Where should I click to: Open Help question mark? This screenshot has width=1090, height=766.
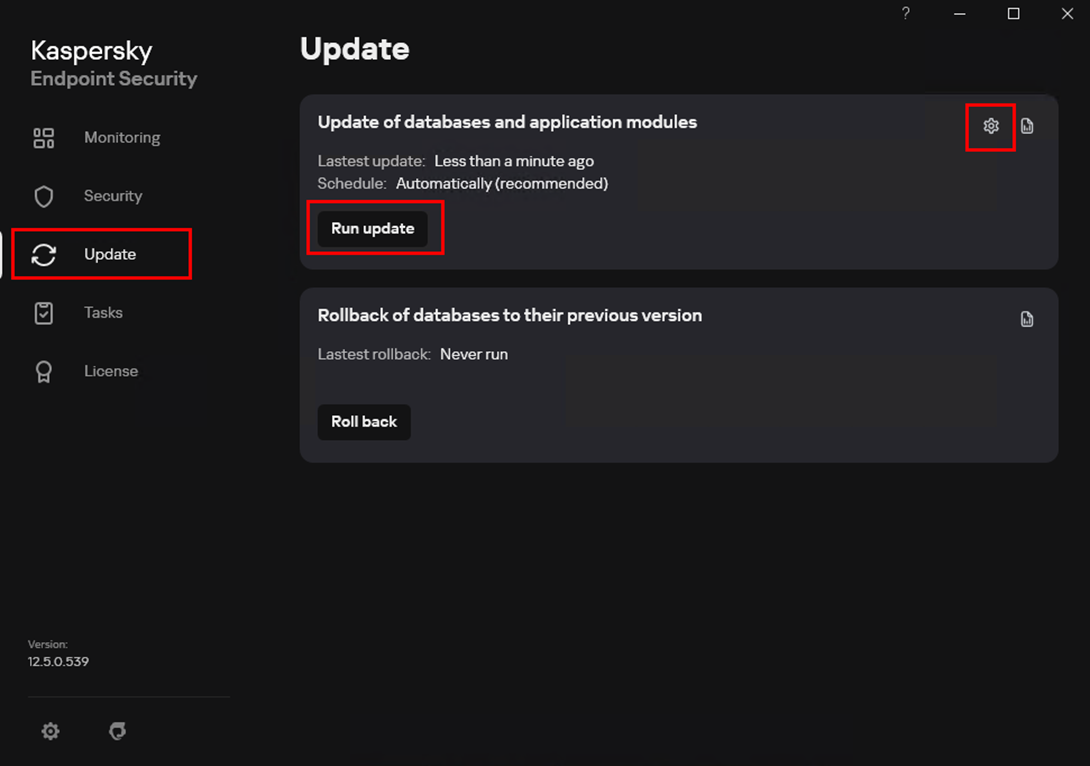coord(906,13)
